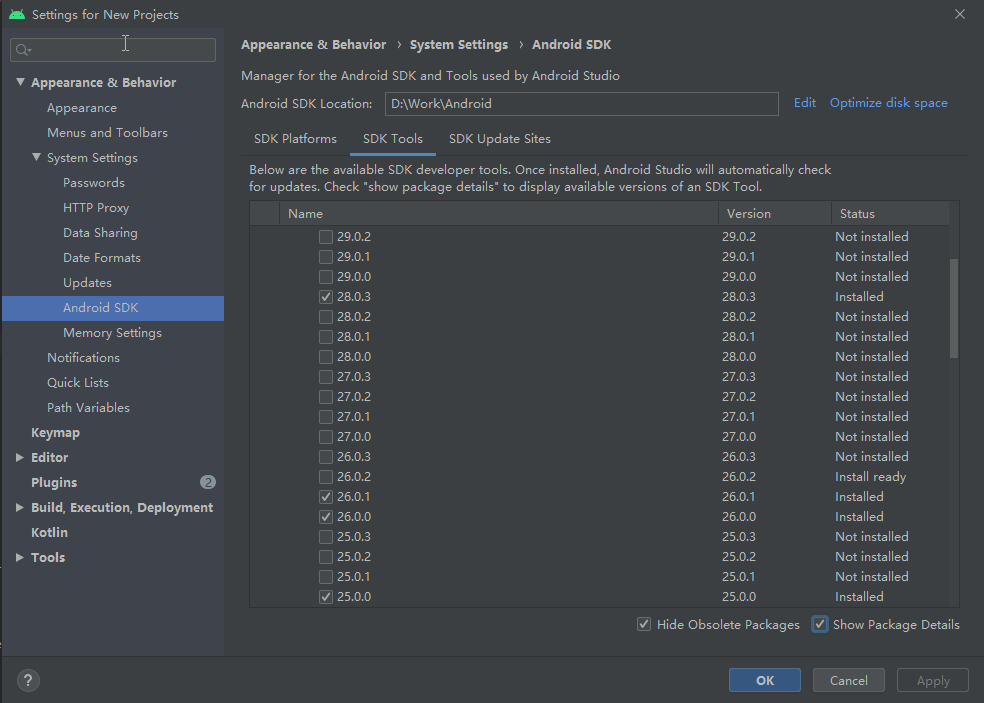Check the 25.0.3 package checkbox
Image resolution: width=984 pixels, height=703 pixels.
326,537
